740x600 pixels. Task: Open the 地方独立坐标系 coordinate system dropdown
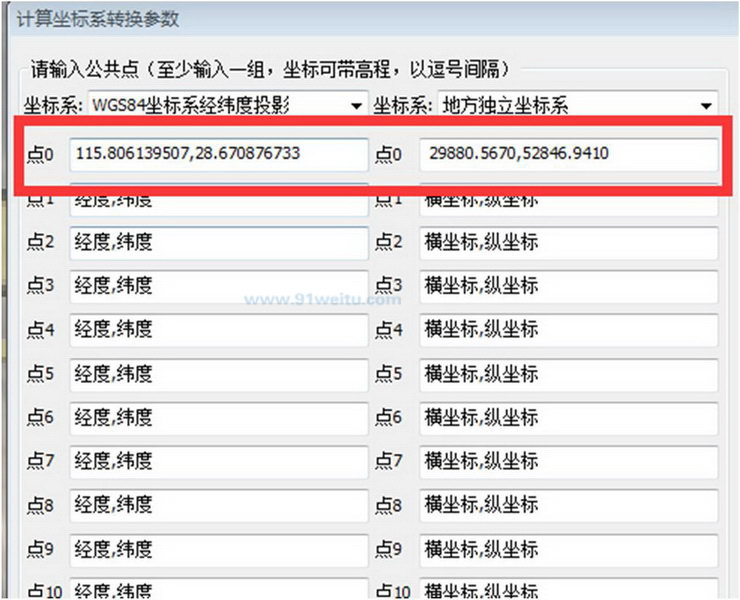pyautogui.click(x=578, y=105)
